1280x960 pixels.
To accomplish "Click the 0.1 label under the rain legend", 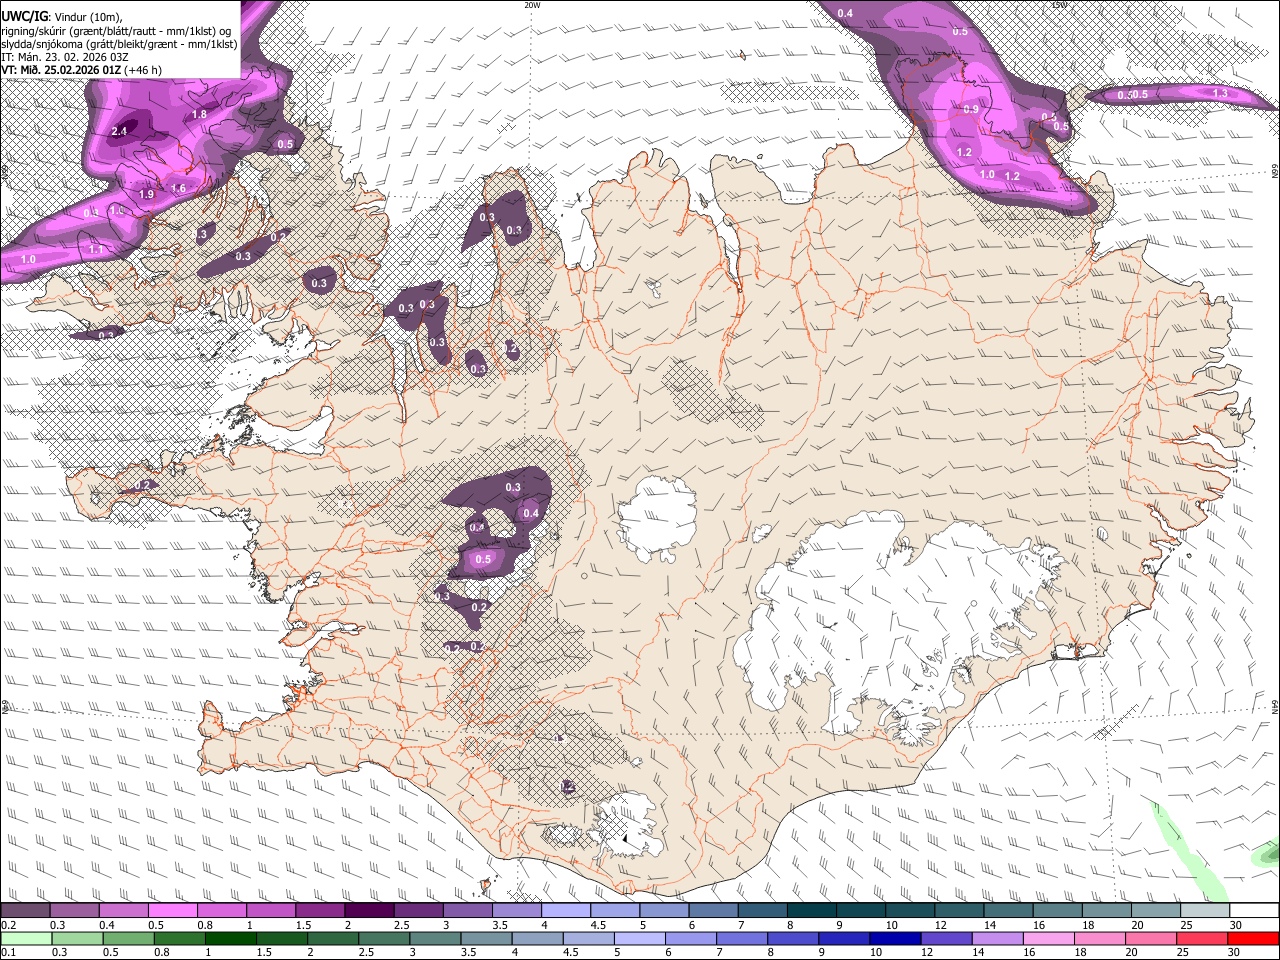I will click(x=8, y=952).
